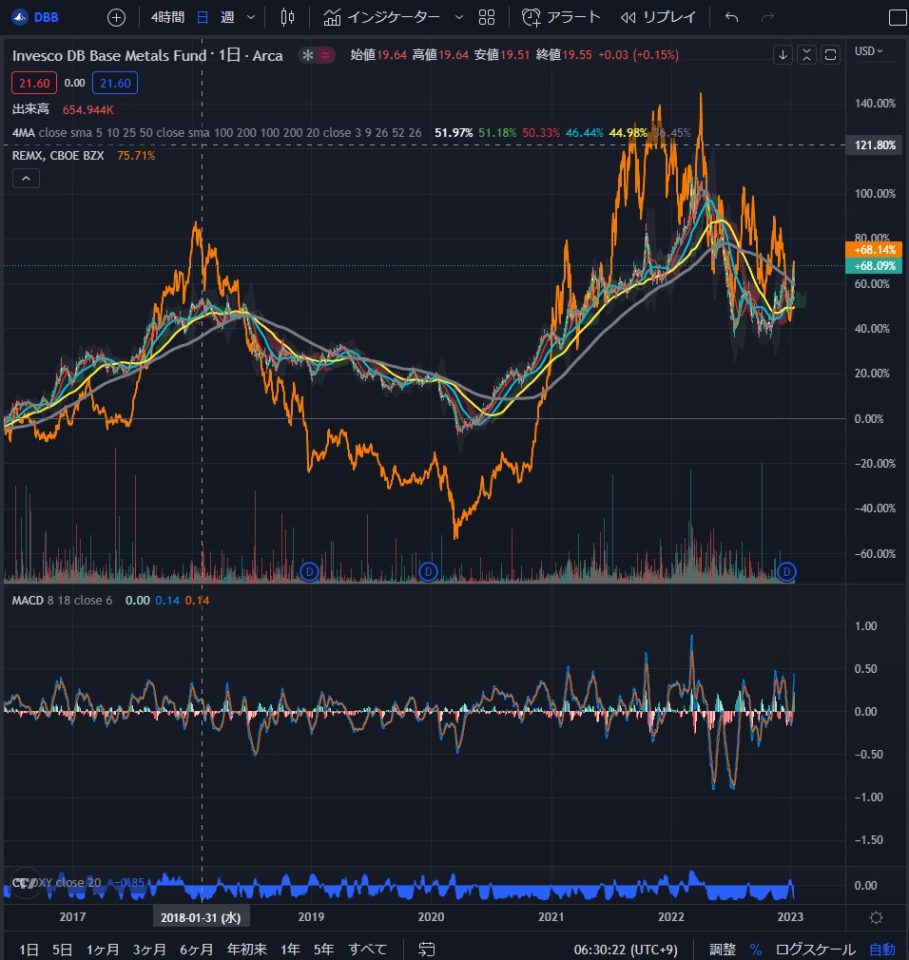Create an alert with アラート

[x=561, y=17]
